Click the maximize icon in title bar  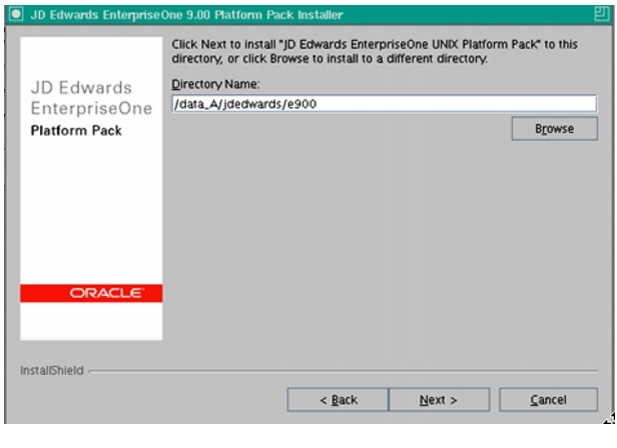[x=601, y=15]
